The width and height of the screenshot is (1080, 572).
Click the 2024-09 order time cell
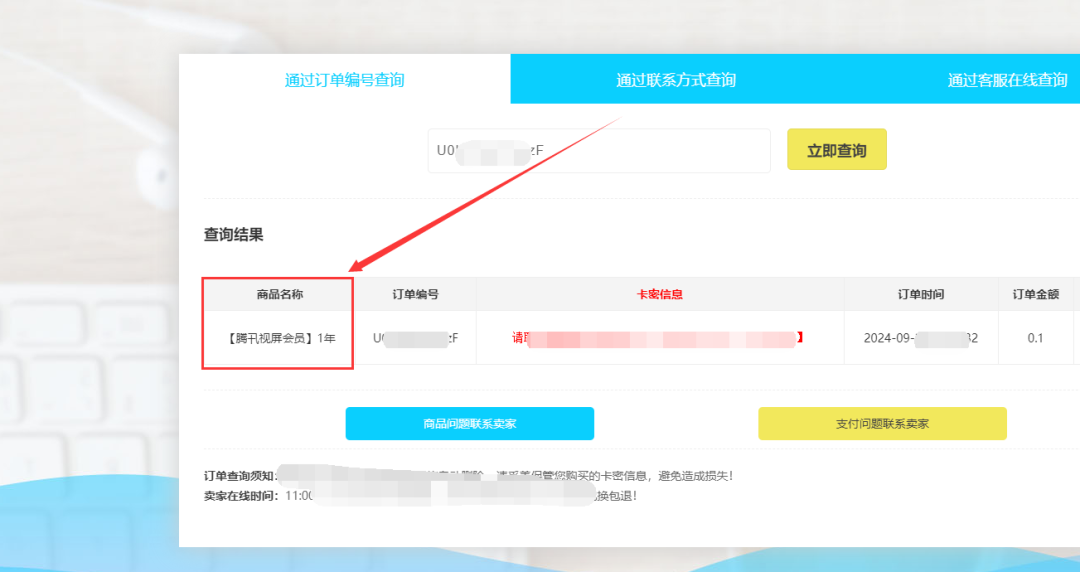[921, 338]
